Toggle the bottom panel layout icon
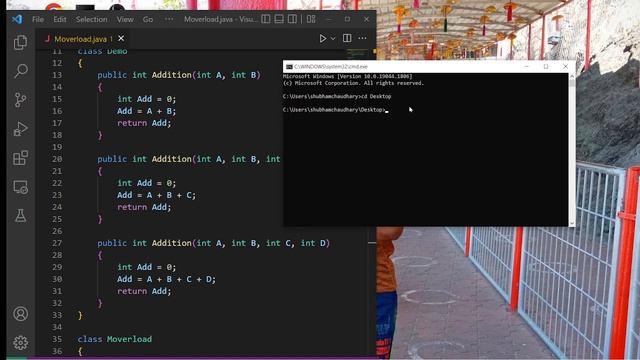640x360 pixels. 279,19
